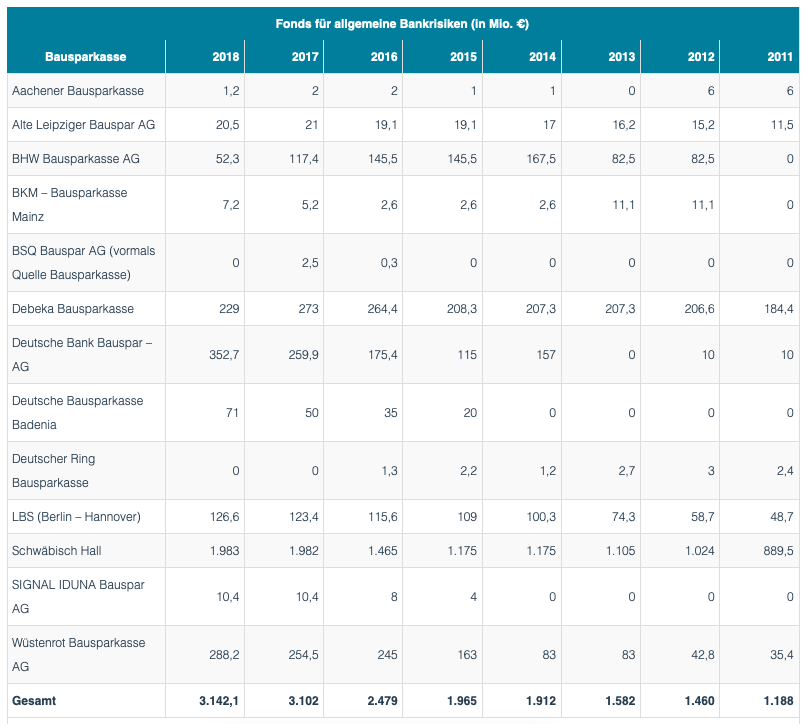Click the 'Schwäbisch Hall' row name
The width and height of the screenshot is (807, 724).
pyautogui.click(x=57, y=551)
